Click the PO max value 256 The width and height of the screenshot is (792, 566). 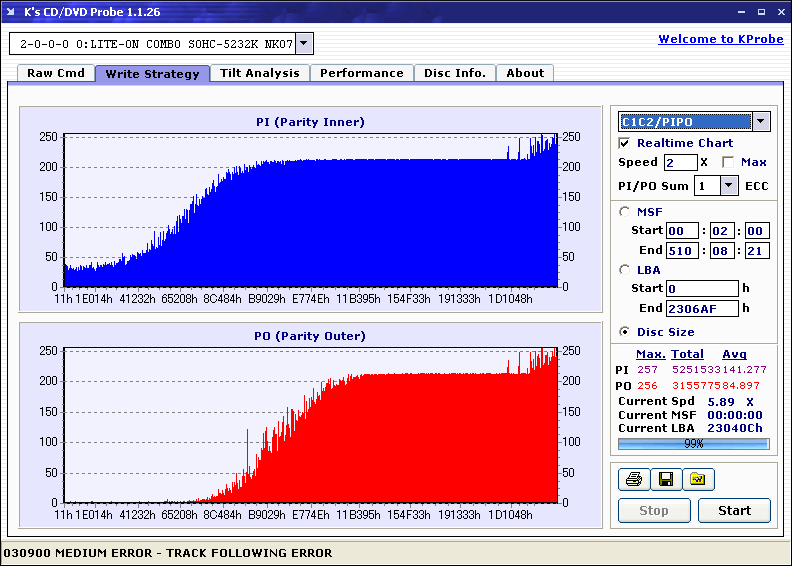[x=647, y=385]
